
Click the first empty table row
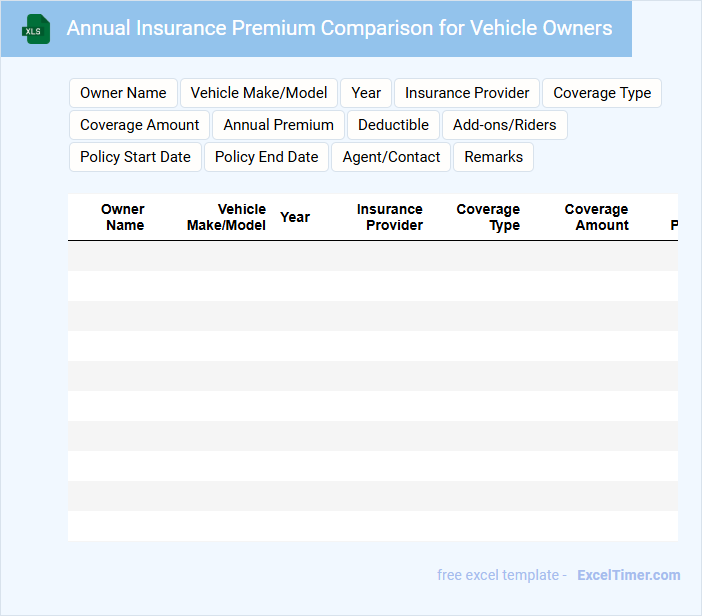tap(372, 256)
